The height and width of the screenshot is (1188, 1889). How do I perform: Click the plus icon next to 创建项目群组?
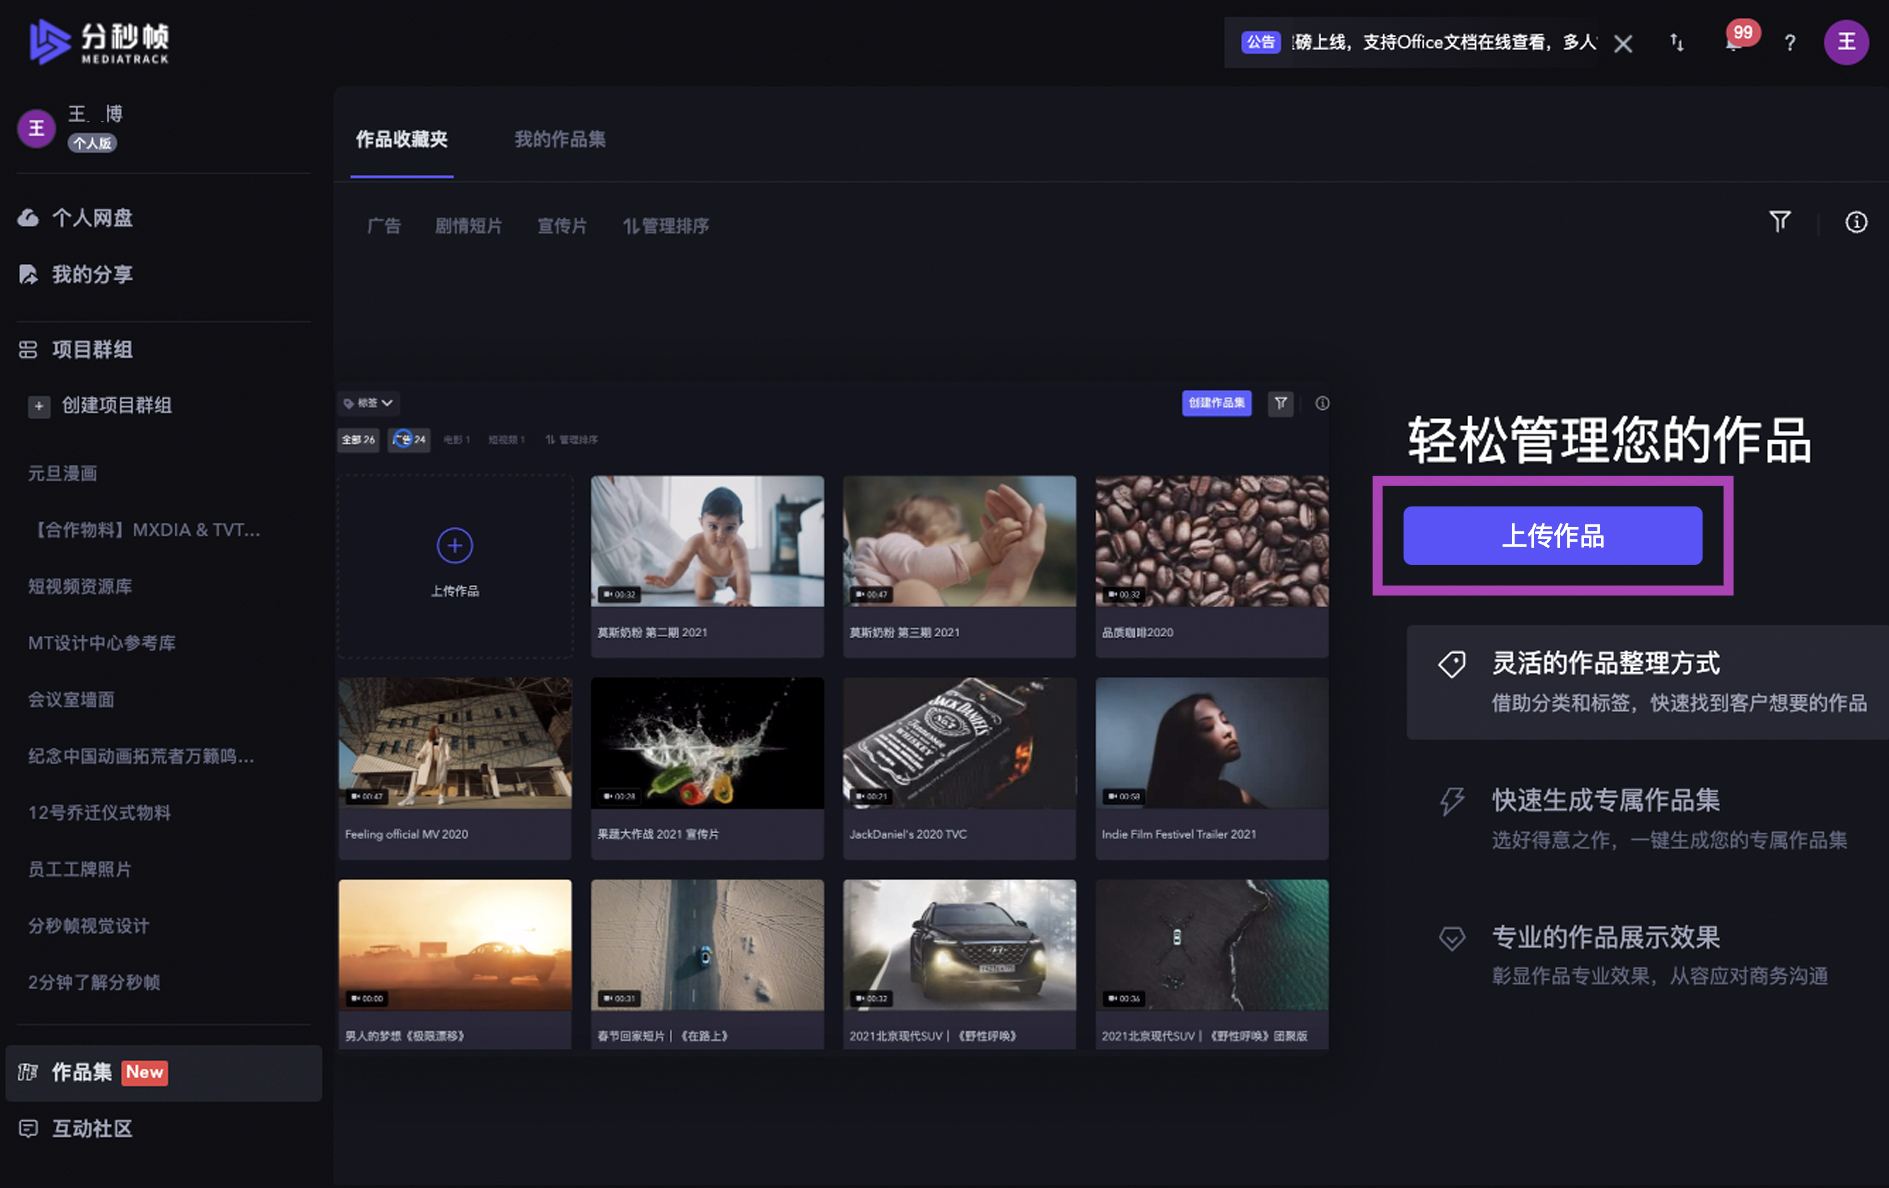coord(39,406)
